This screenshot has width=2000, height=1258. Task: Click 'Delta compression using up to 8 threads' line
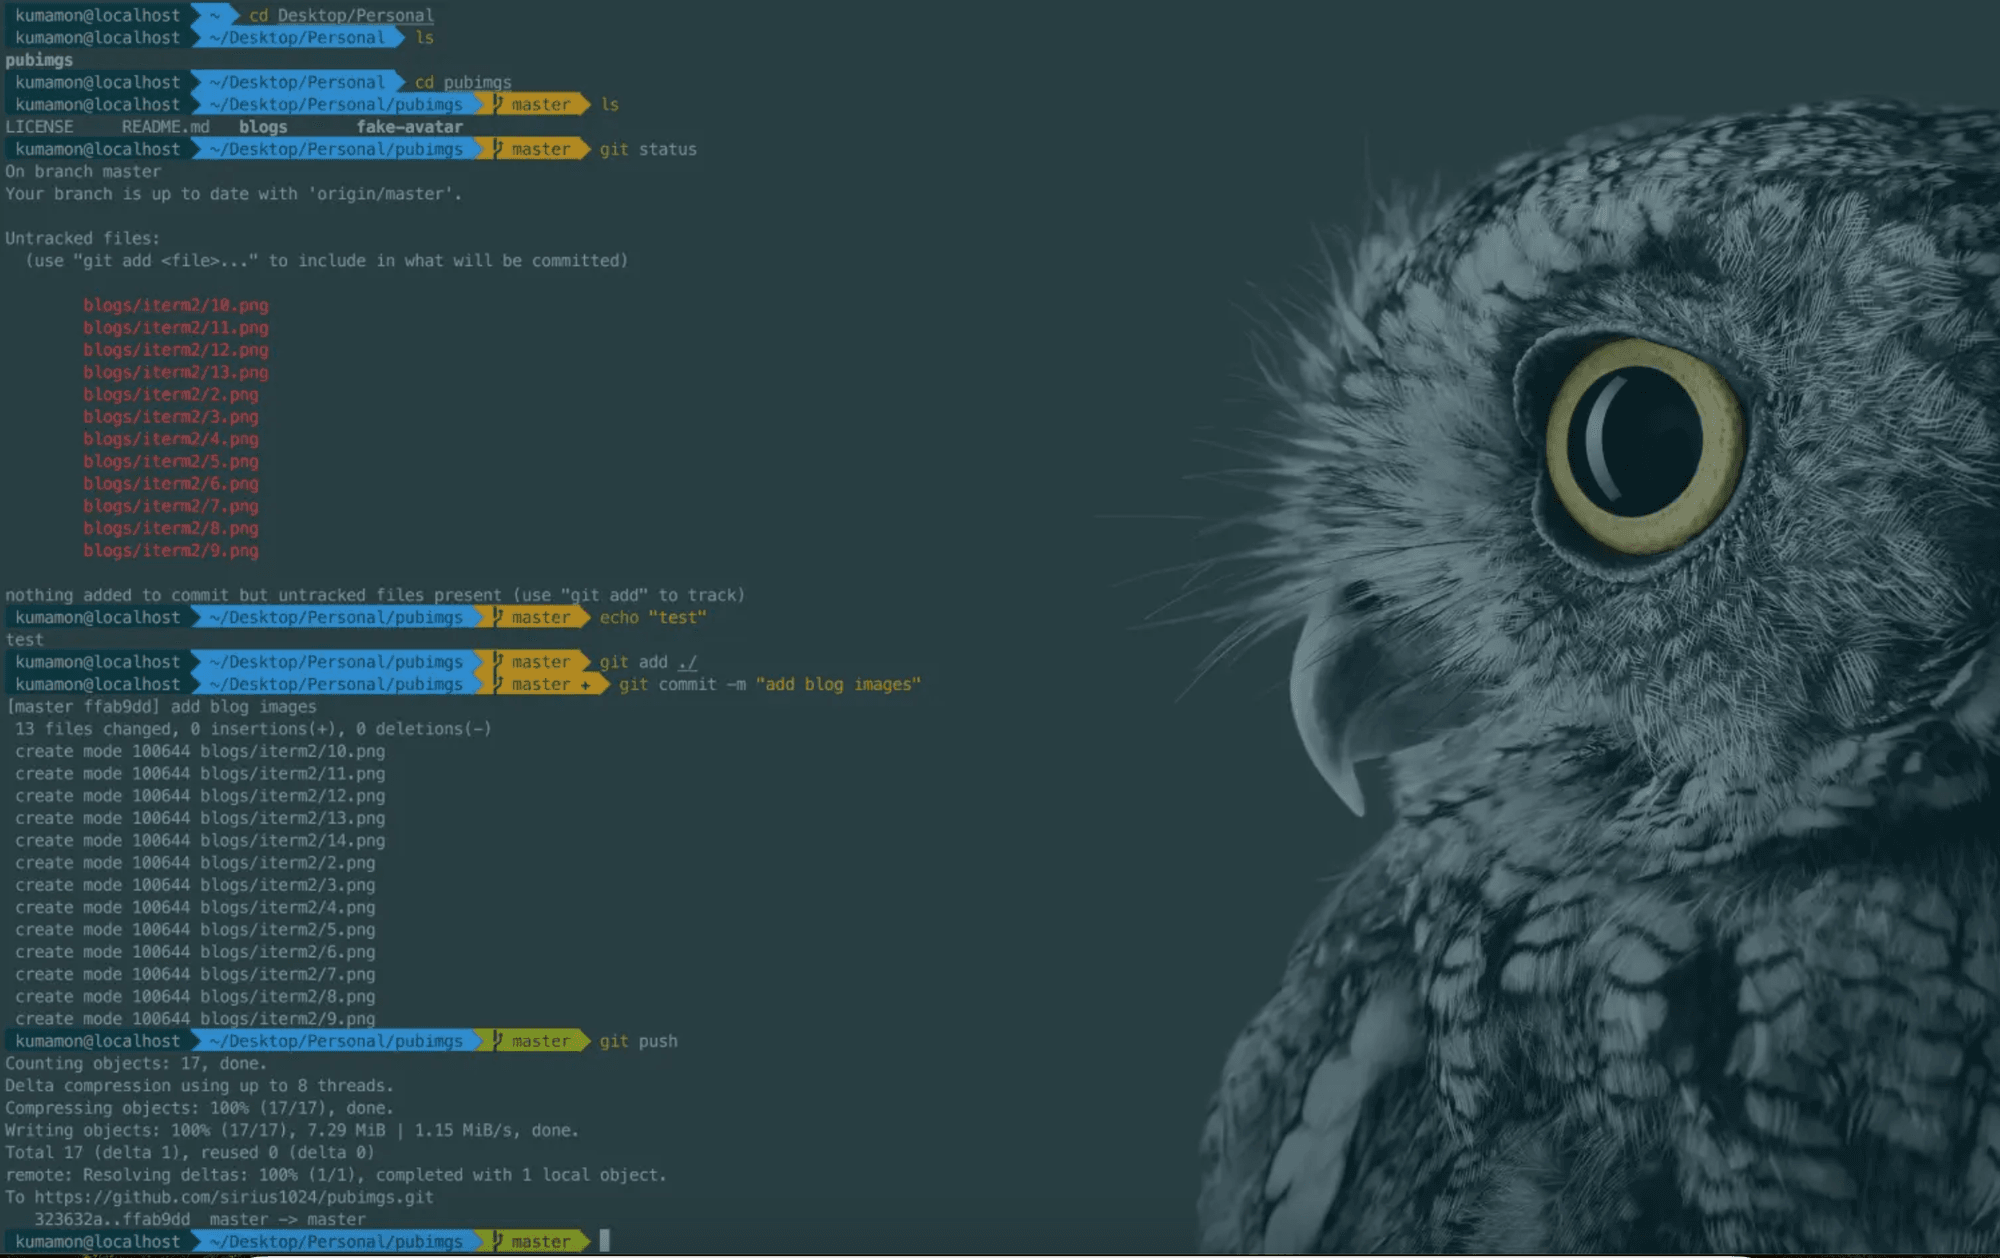(200, 1086)
